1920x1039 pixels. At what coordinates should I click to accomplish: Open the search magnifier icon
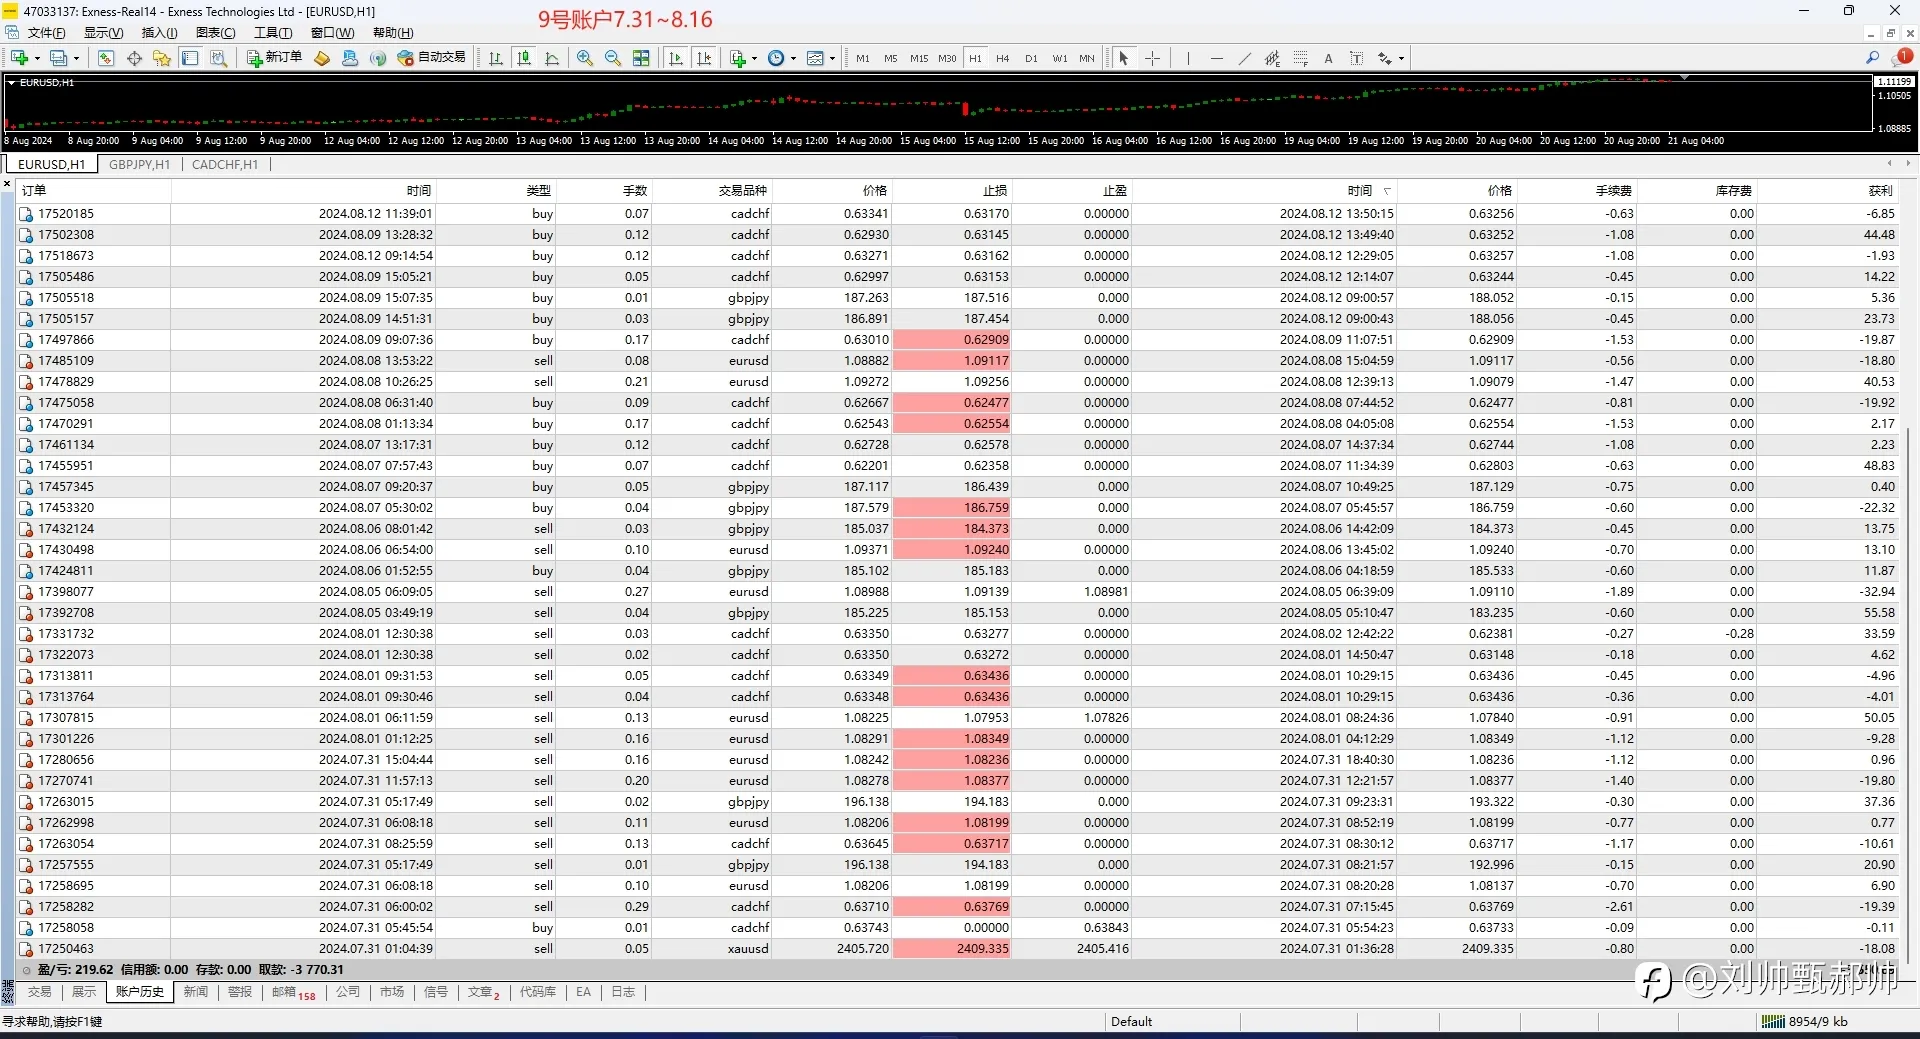tap(1873, 58)
